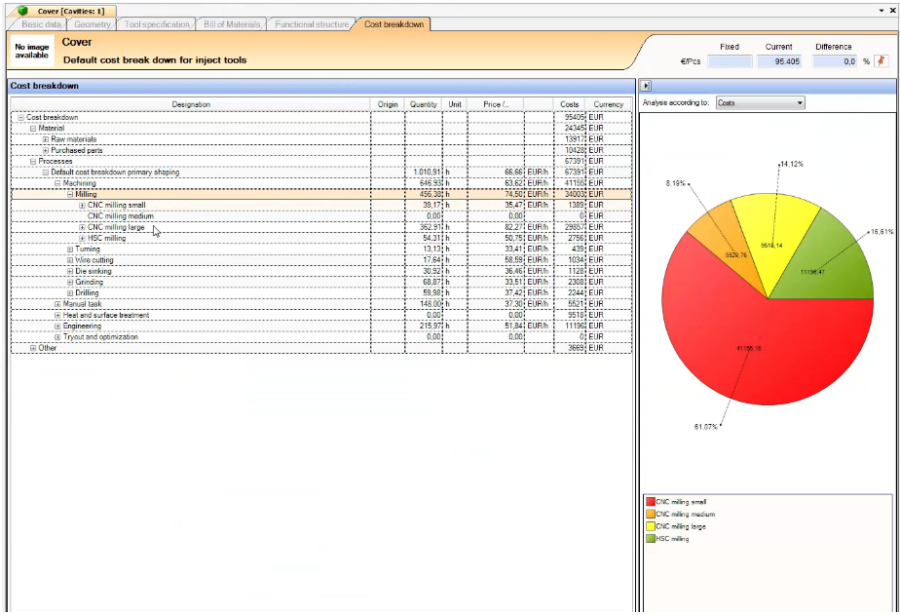
Task: Expand the CNC milling large node
Action: point(83,228)
